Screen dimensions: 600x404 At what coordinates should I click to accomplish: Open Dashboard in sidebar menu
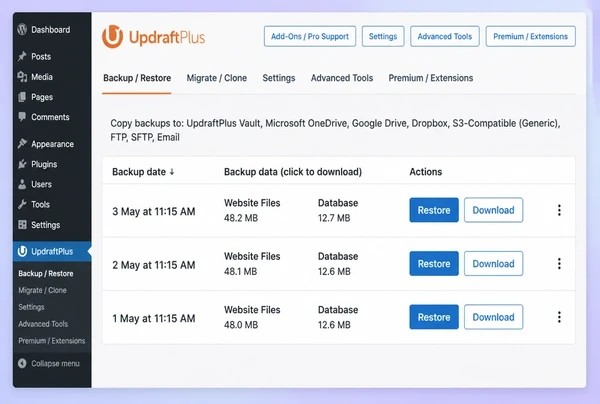(x=51, y=29)
